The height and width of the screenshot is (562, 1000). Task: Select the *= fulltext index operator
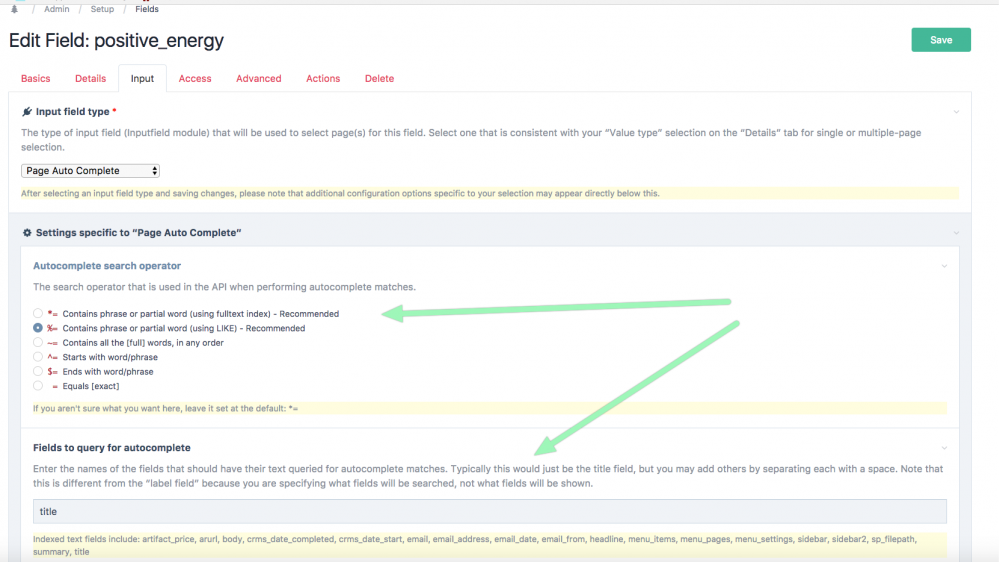click(38, 314)
